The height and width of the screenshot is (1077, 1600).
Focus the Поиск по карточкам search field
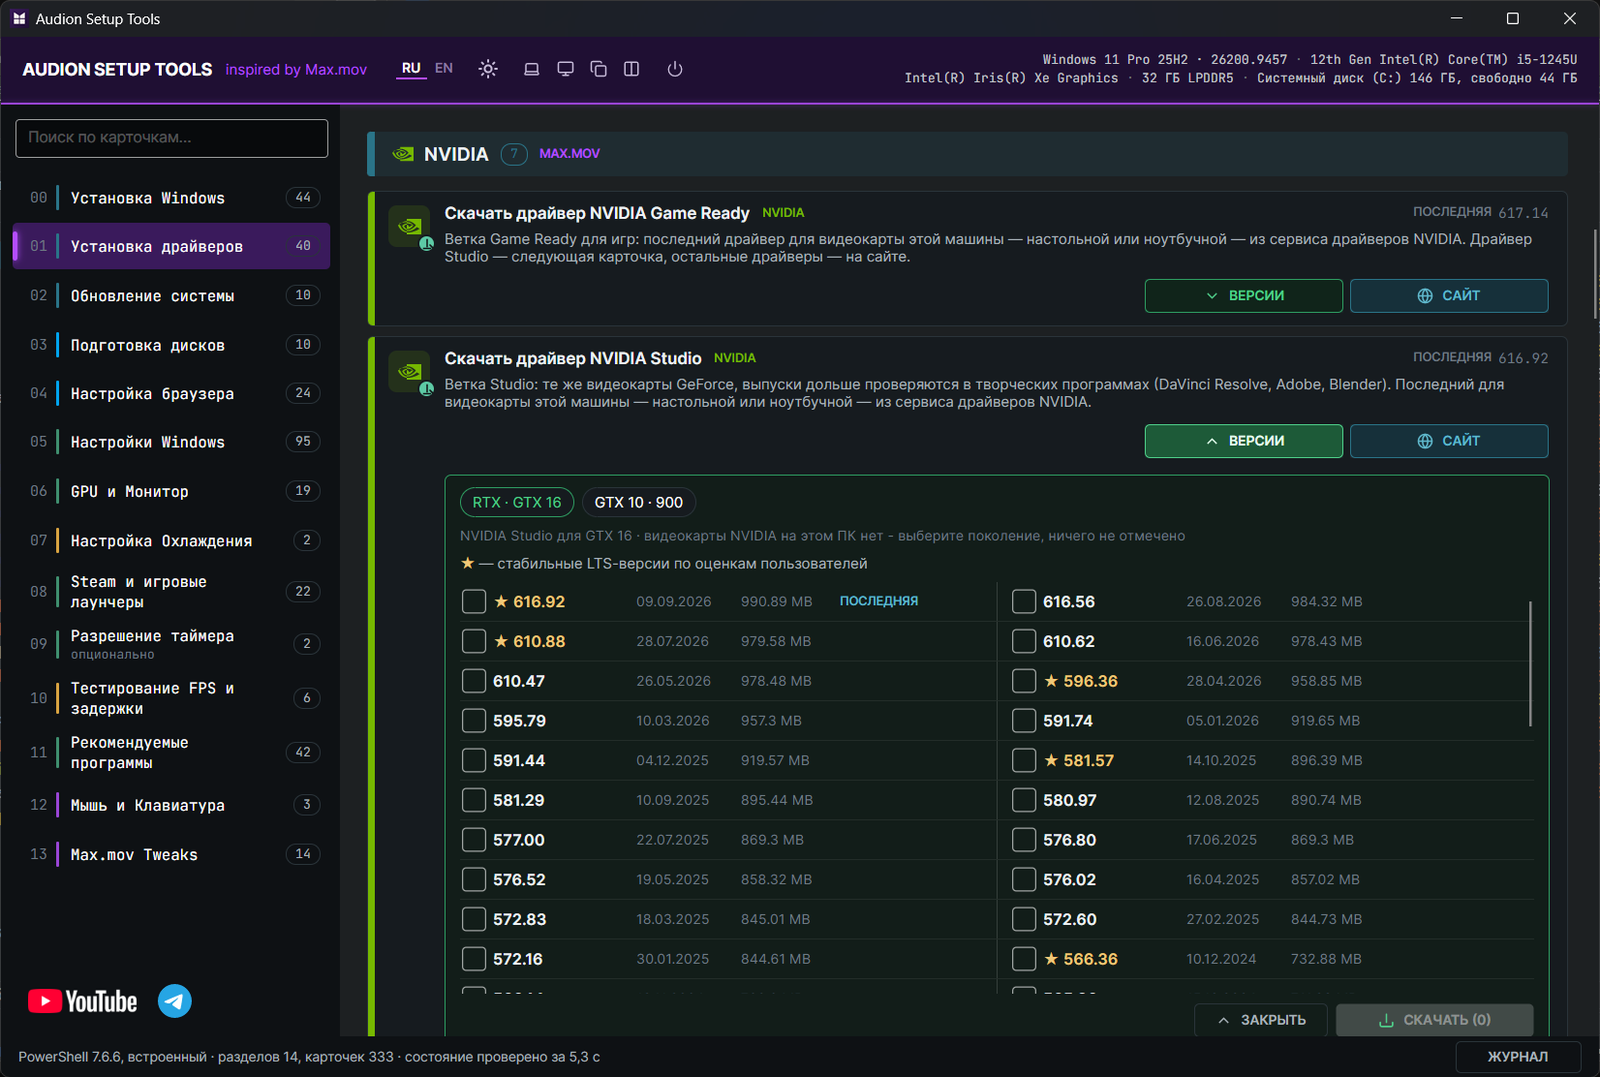click(x=172, y=138)
